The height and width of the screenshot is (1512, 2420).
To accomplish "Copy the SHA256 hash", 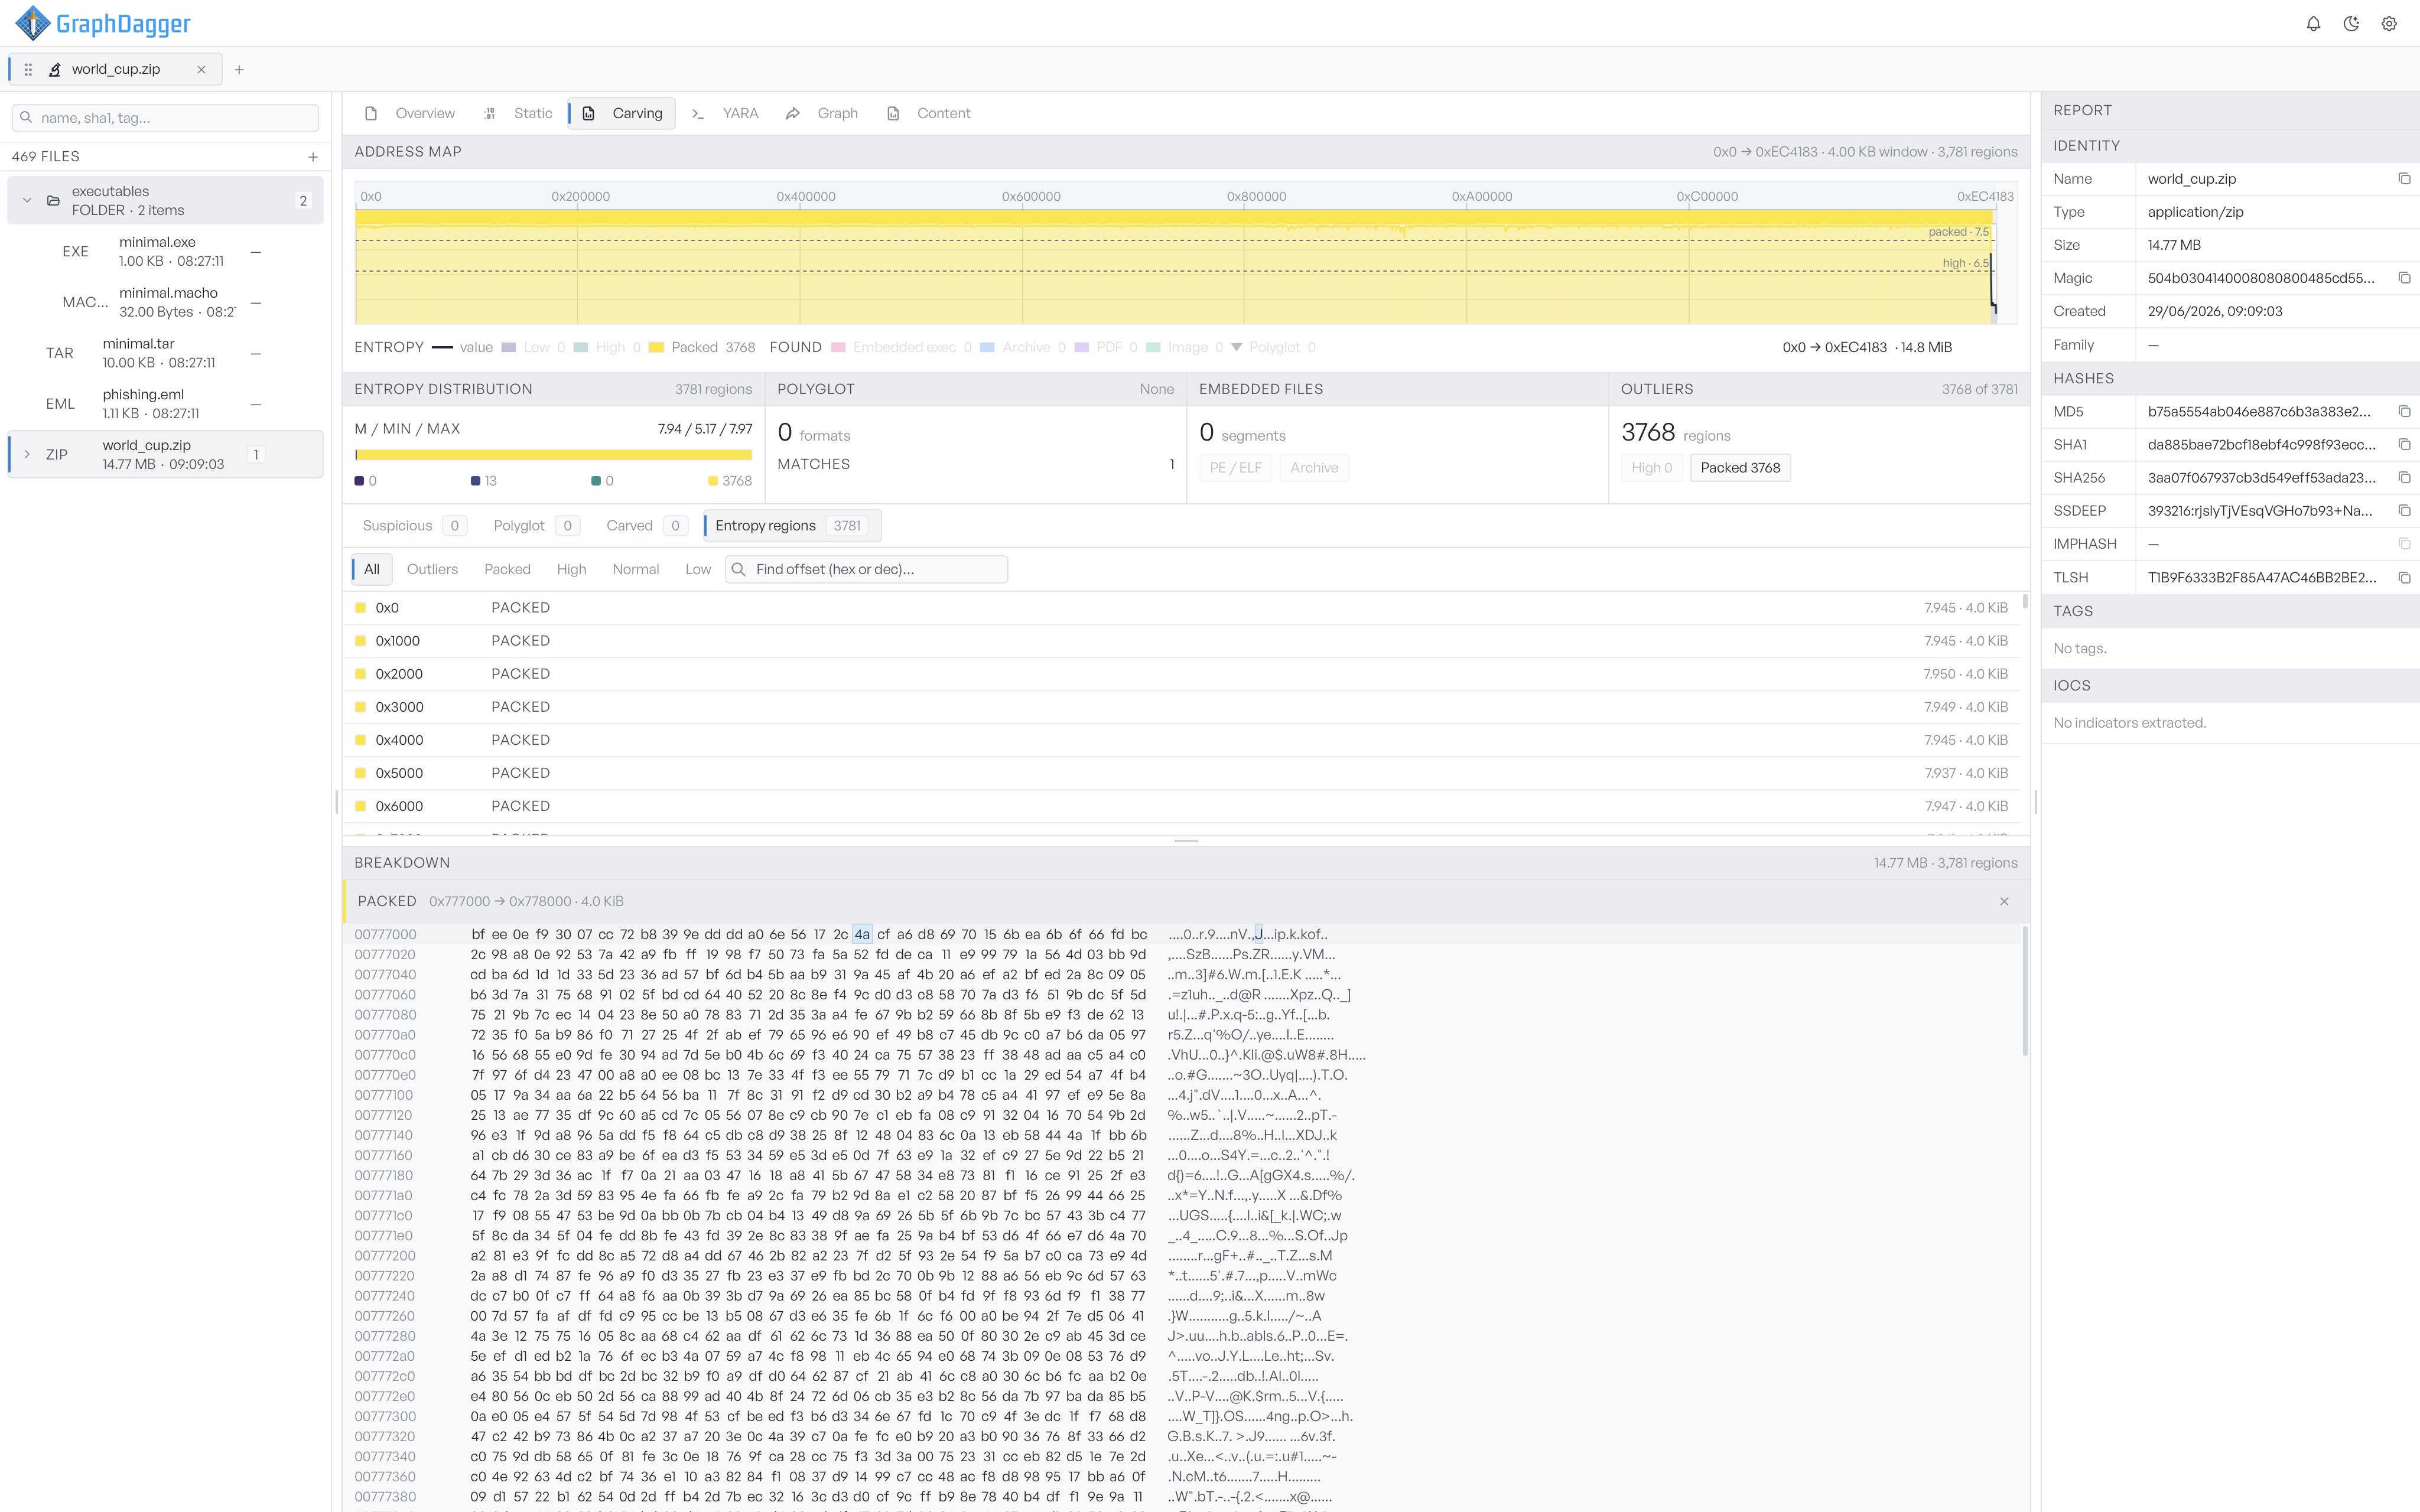I will (x=2404, y=478).
